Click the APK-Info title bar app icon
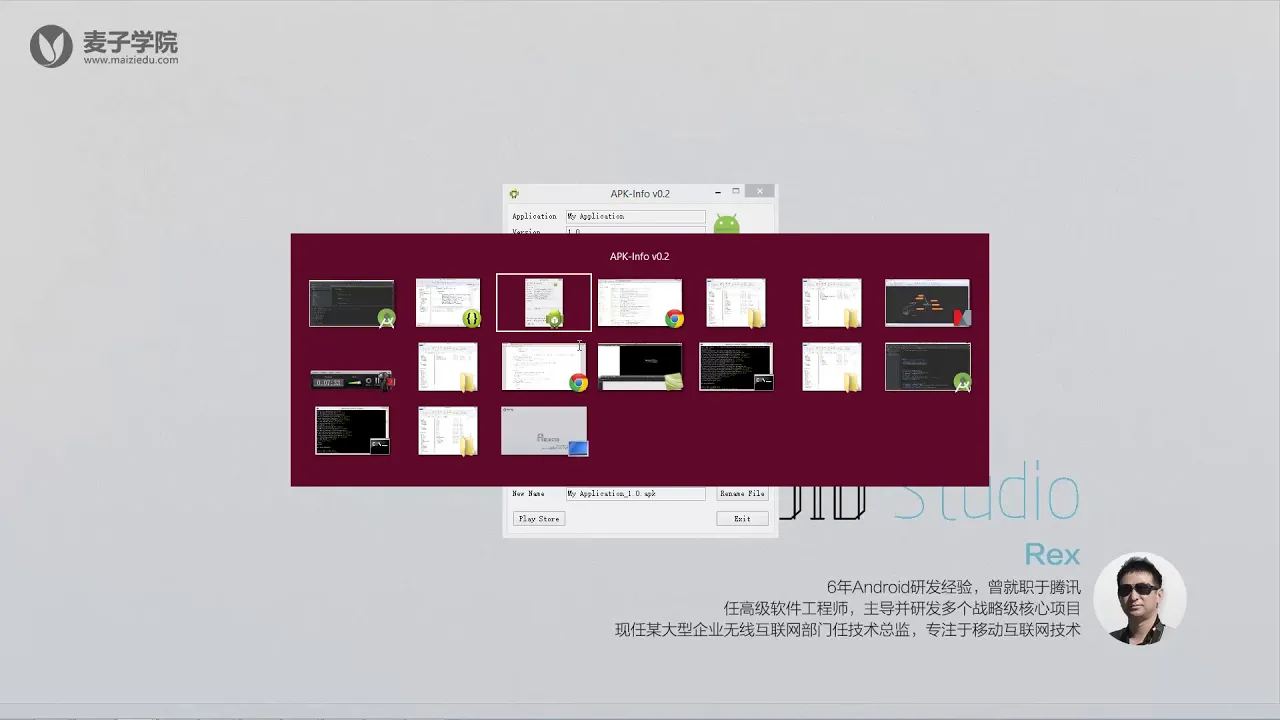This screenshot has width=1280, height=720. (x=514, y=194)
